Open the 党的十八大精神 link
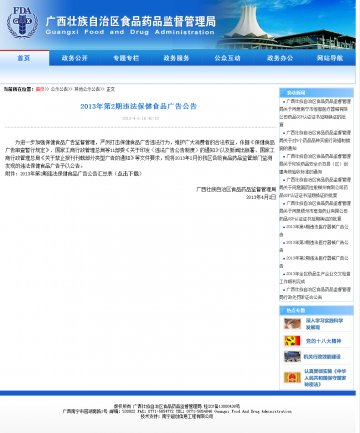 pyautogui.click(x=323, y=341)
